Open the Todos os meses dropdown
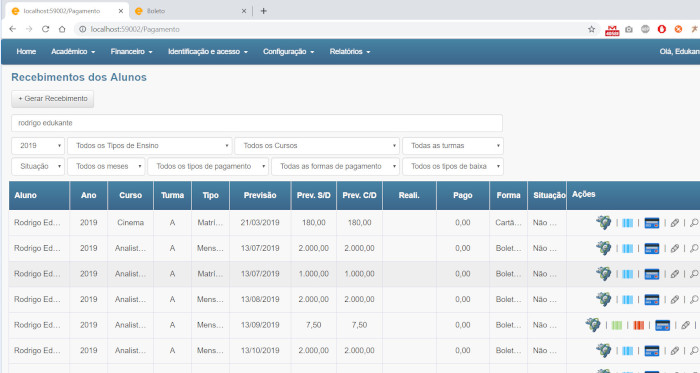Screen dimensions: 700x373 106,166
